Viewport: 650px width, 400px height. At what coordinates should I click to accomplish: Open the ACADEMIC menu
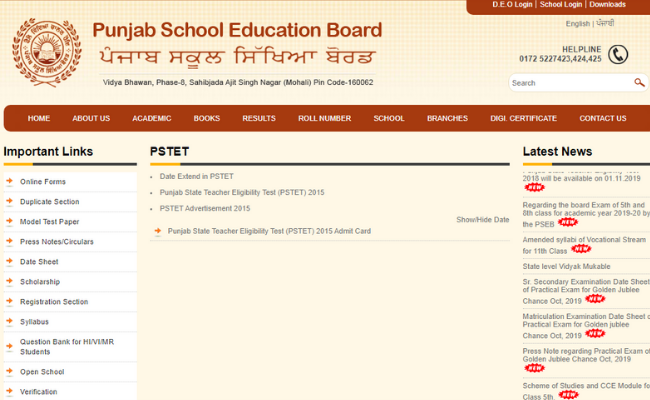(152, 118)
